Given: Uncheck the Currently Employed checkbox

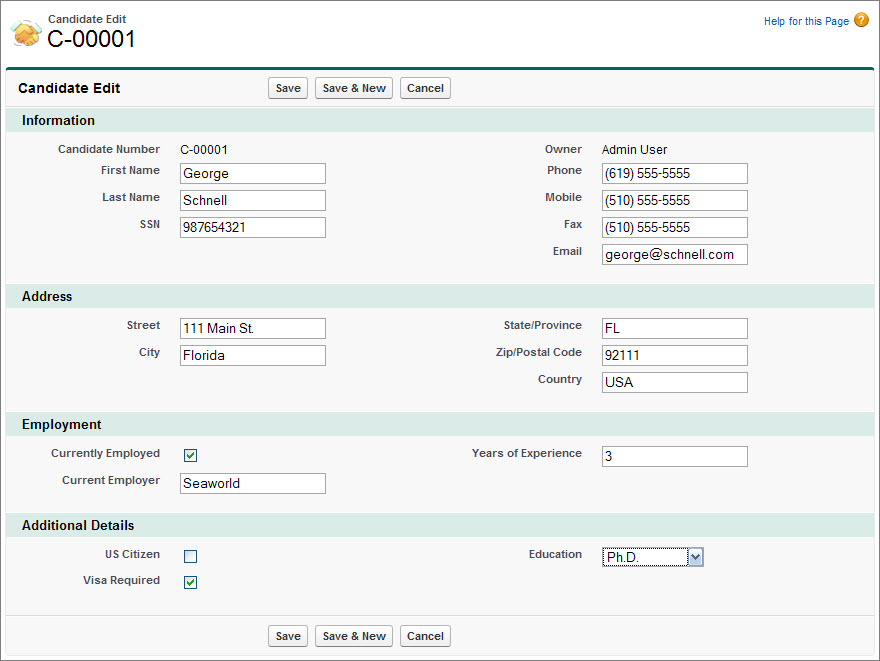Looking at the screenshot, I should click(190, 455).
